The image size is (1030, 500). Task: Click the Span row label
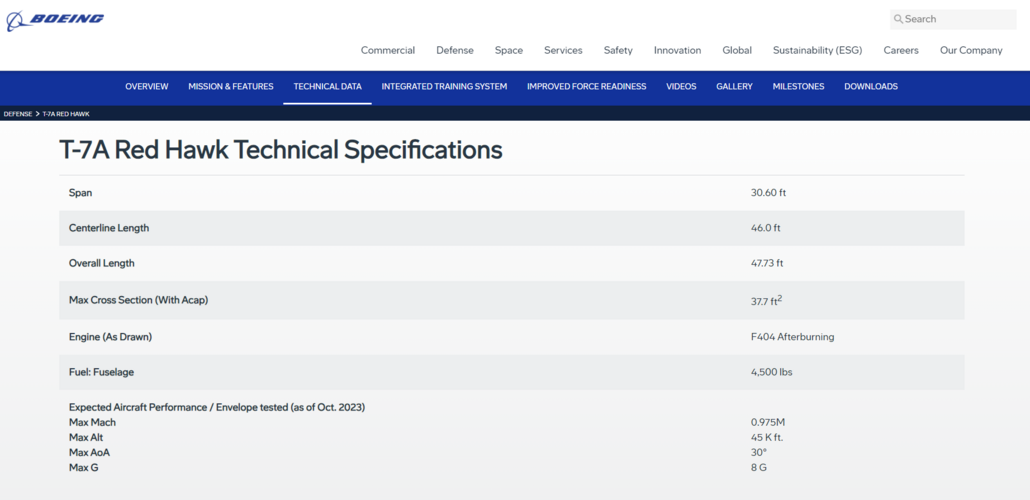[x=80, y=193]
